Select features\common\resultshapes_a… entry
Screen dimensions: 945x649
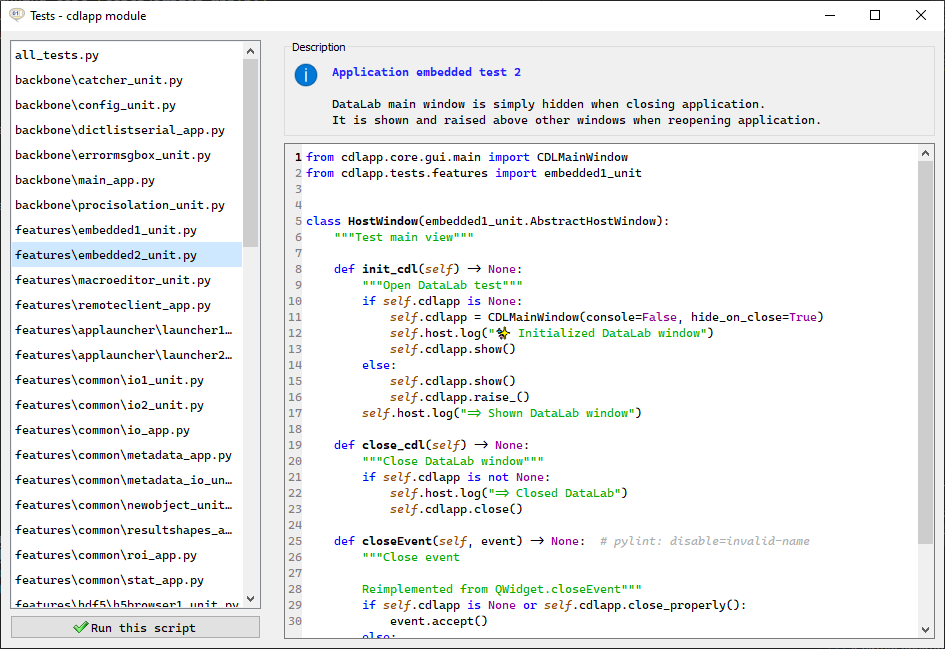127,530
